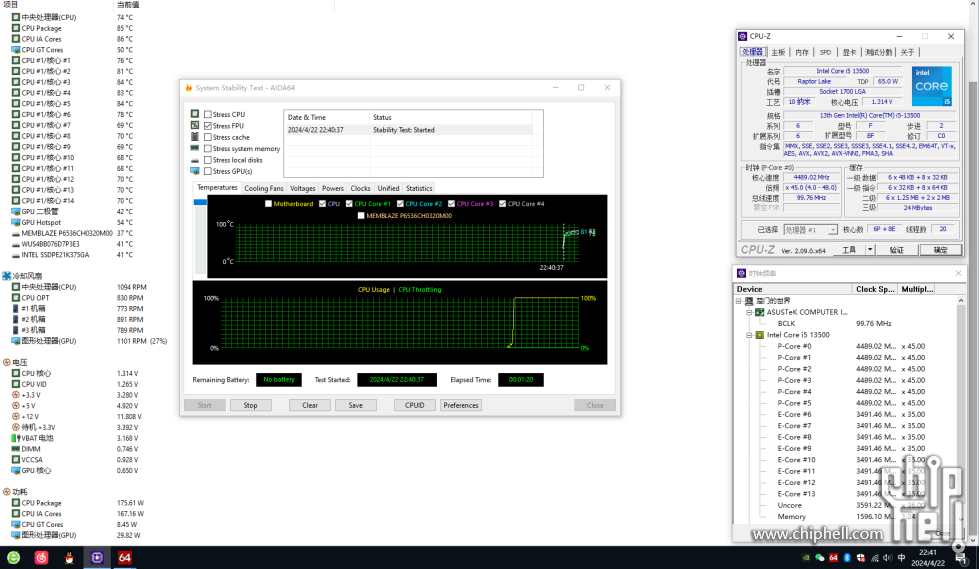This screenshot has width=979, height=569.
Task: Select the Stability Test: Started log row
Action: (409, 130)
